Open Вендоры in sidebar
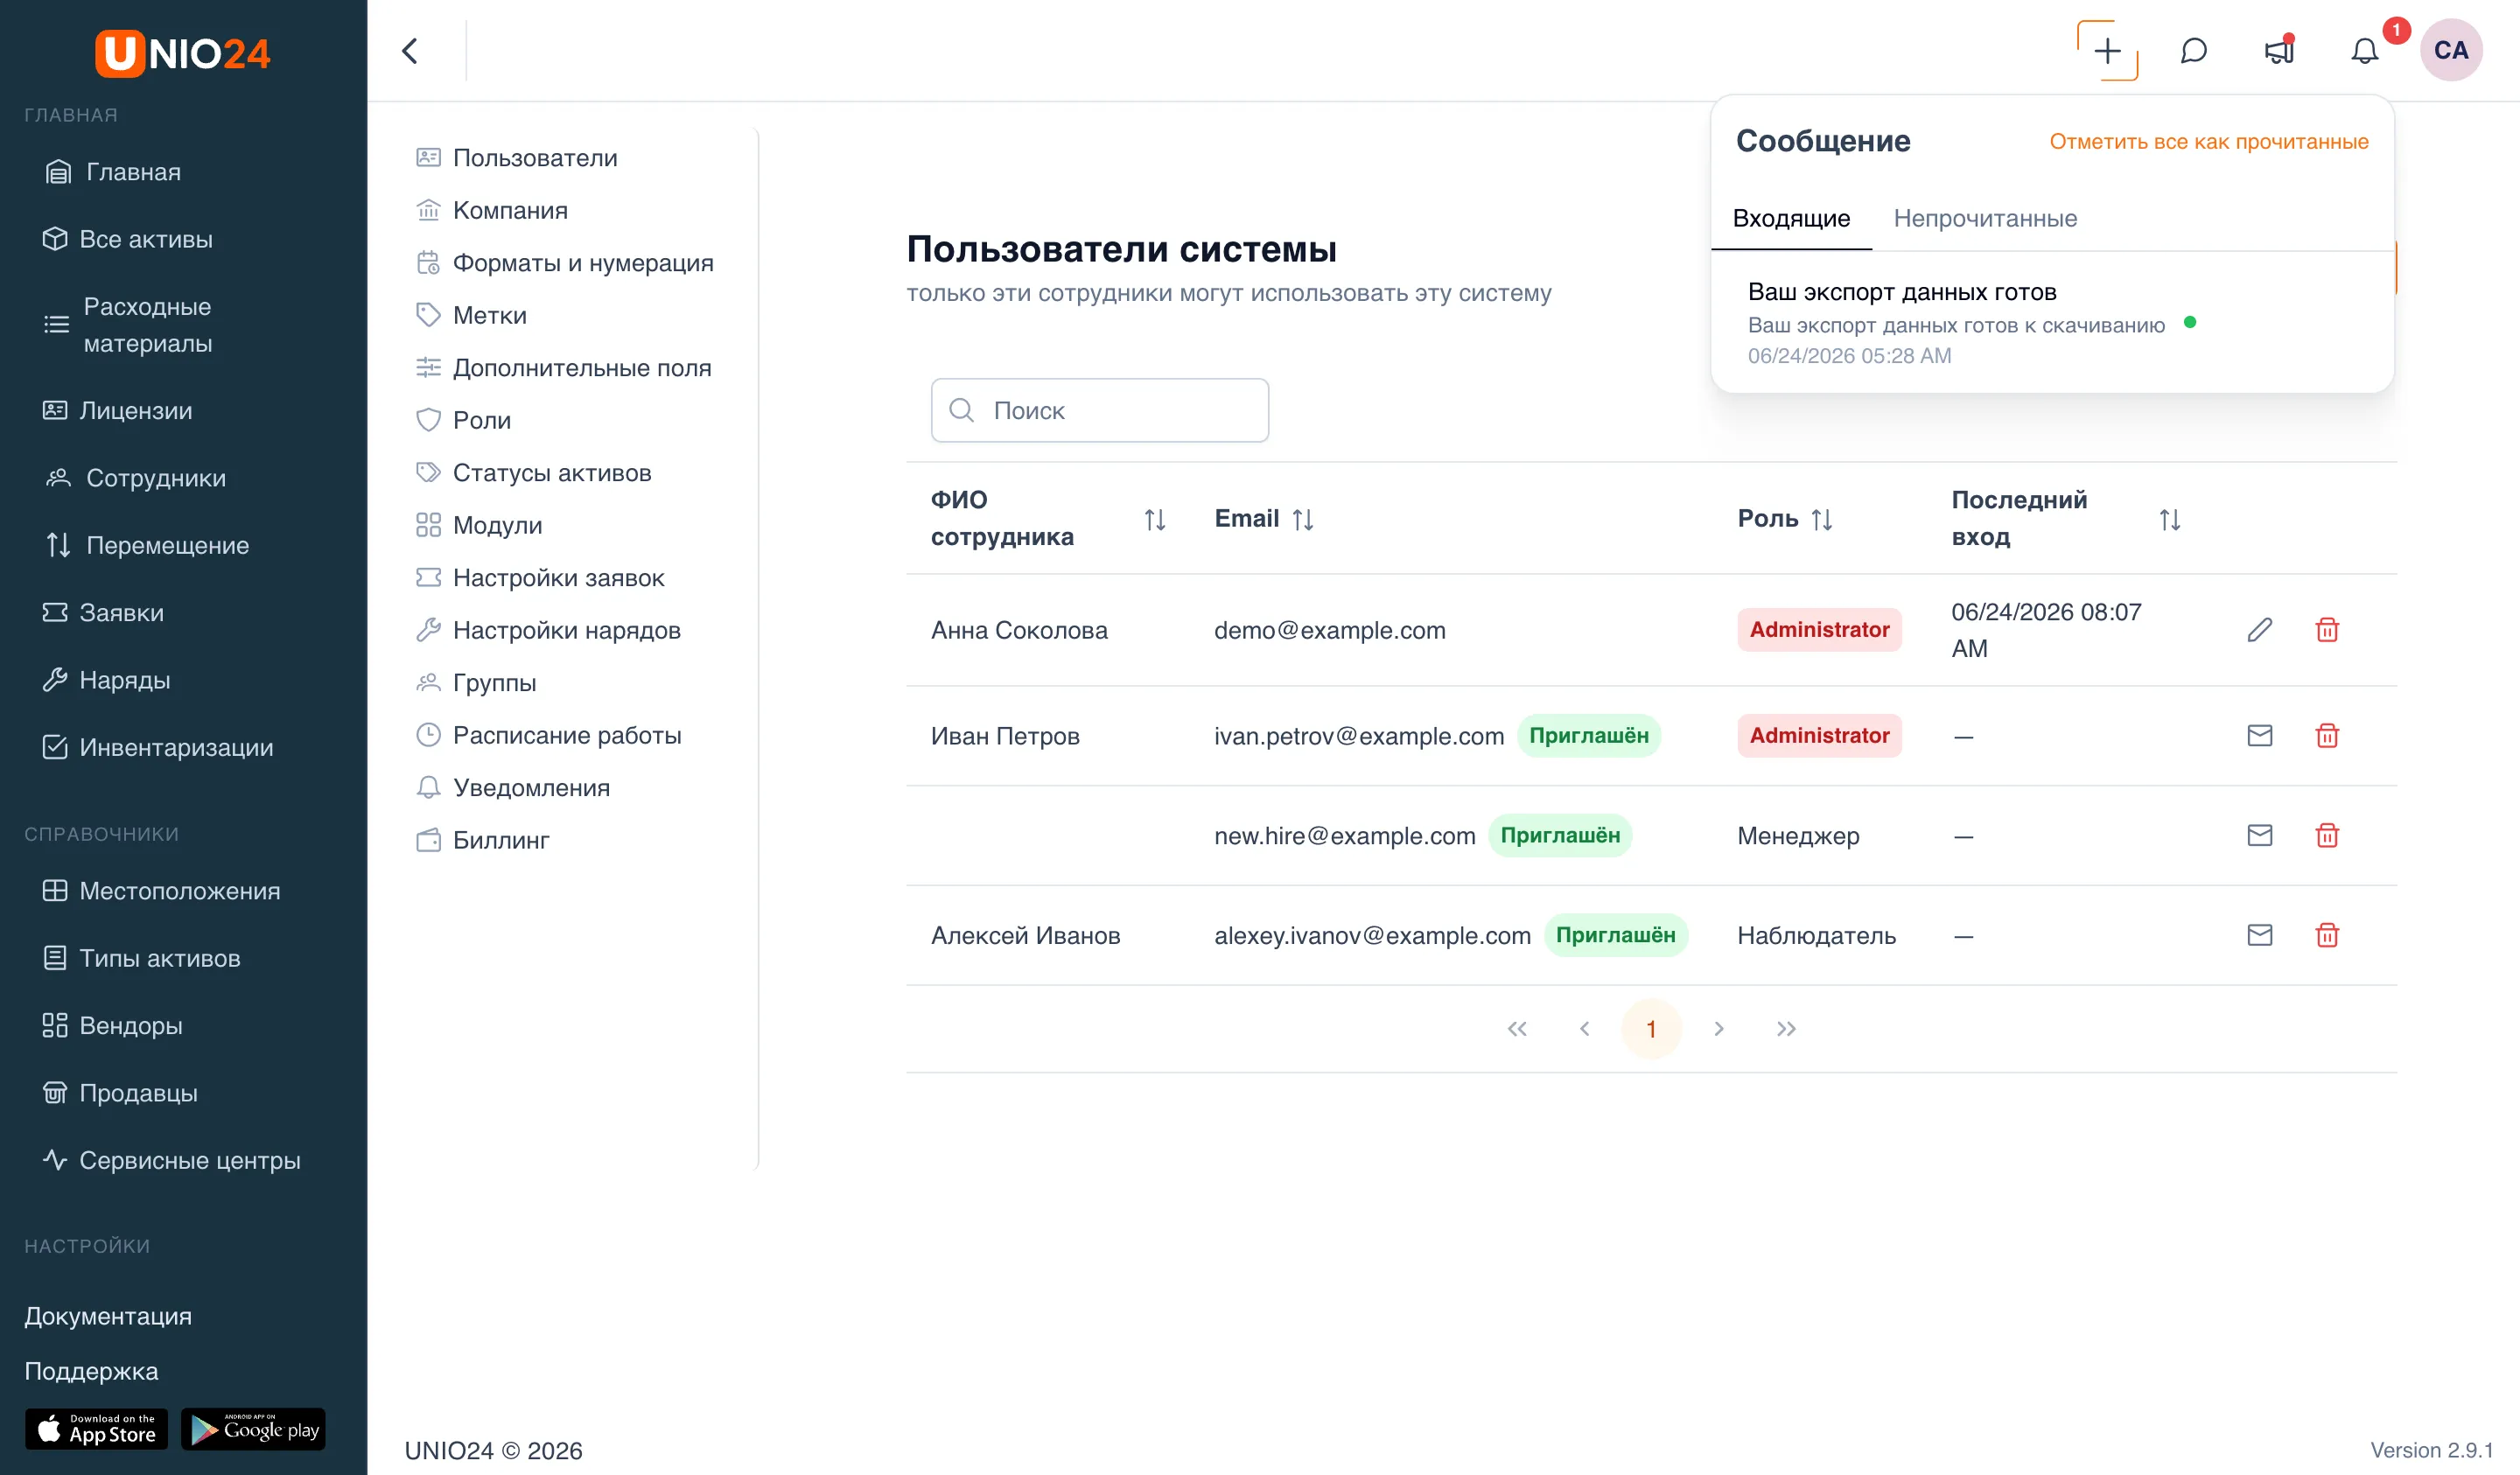 [112, 1026]
